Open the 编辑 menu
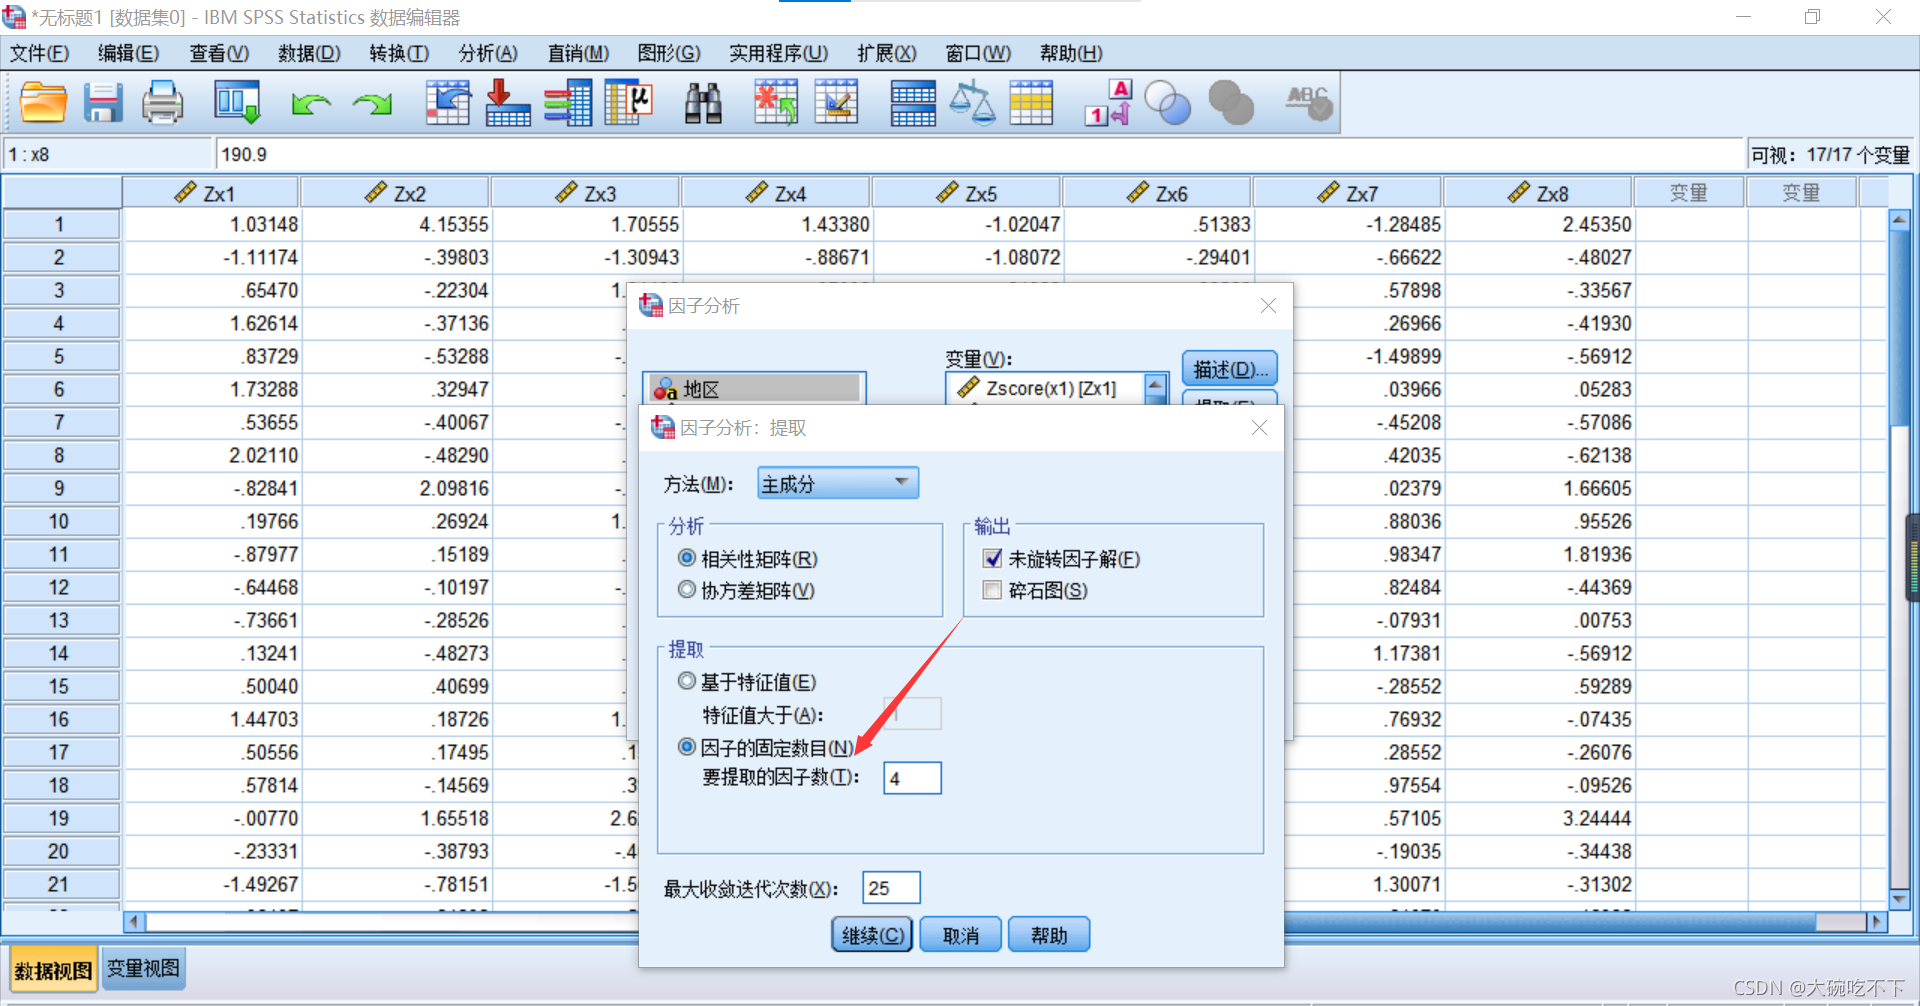This screenshot has height=1006, width=1920. (128, 53)
